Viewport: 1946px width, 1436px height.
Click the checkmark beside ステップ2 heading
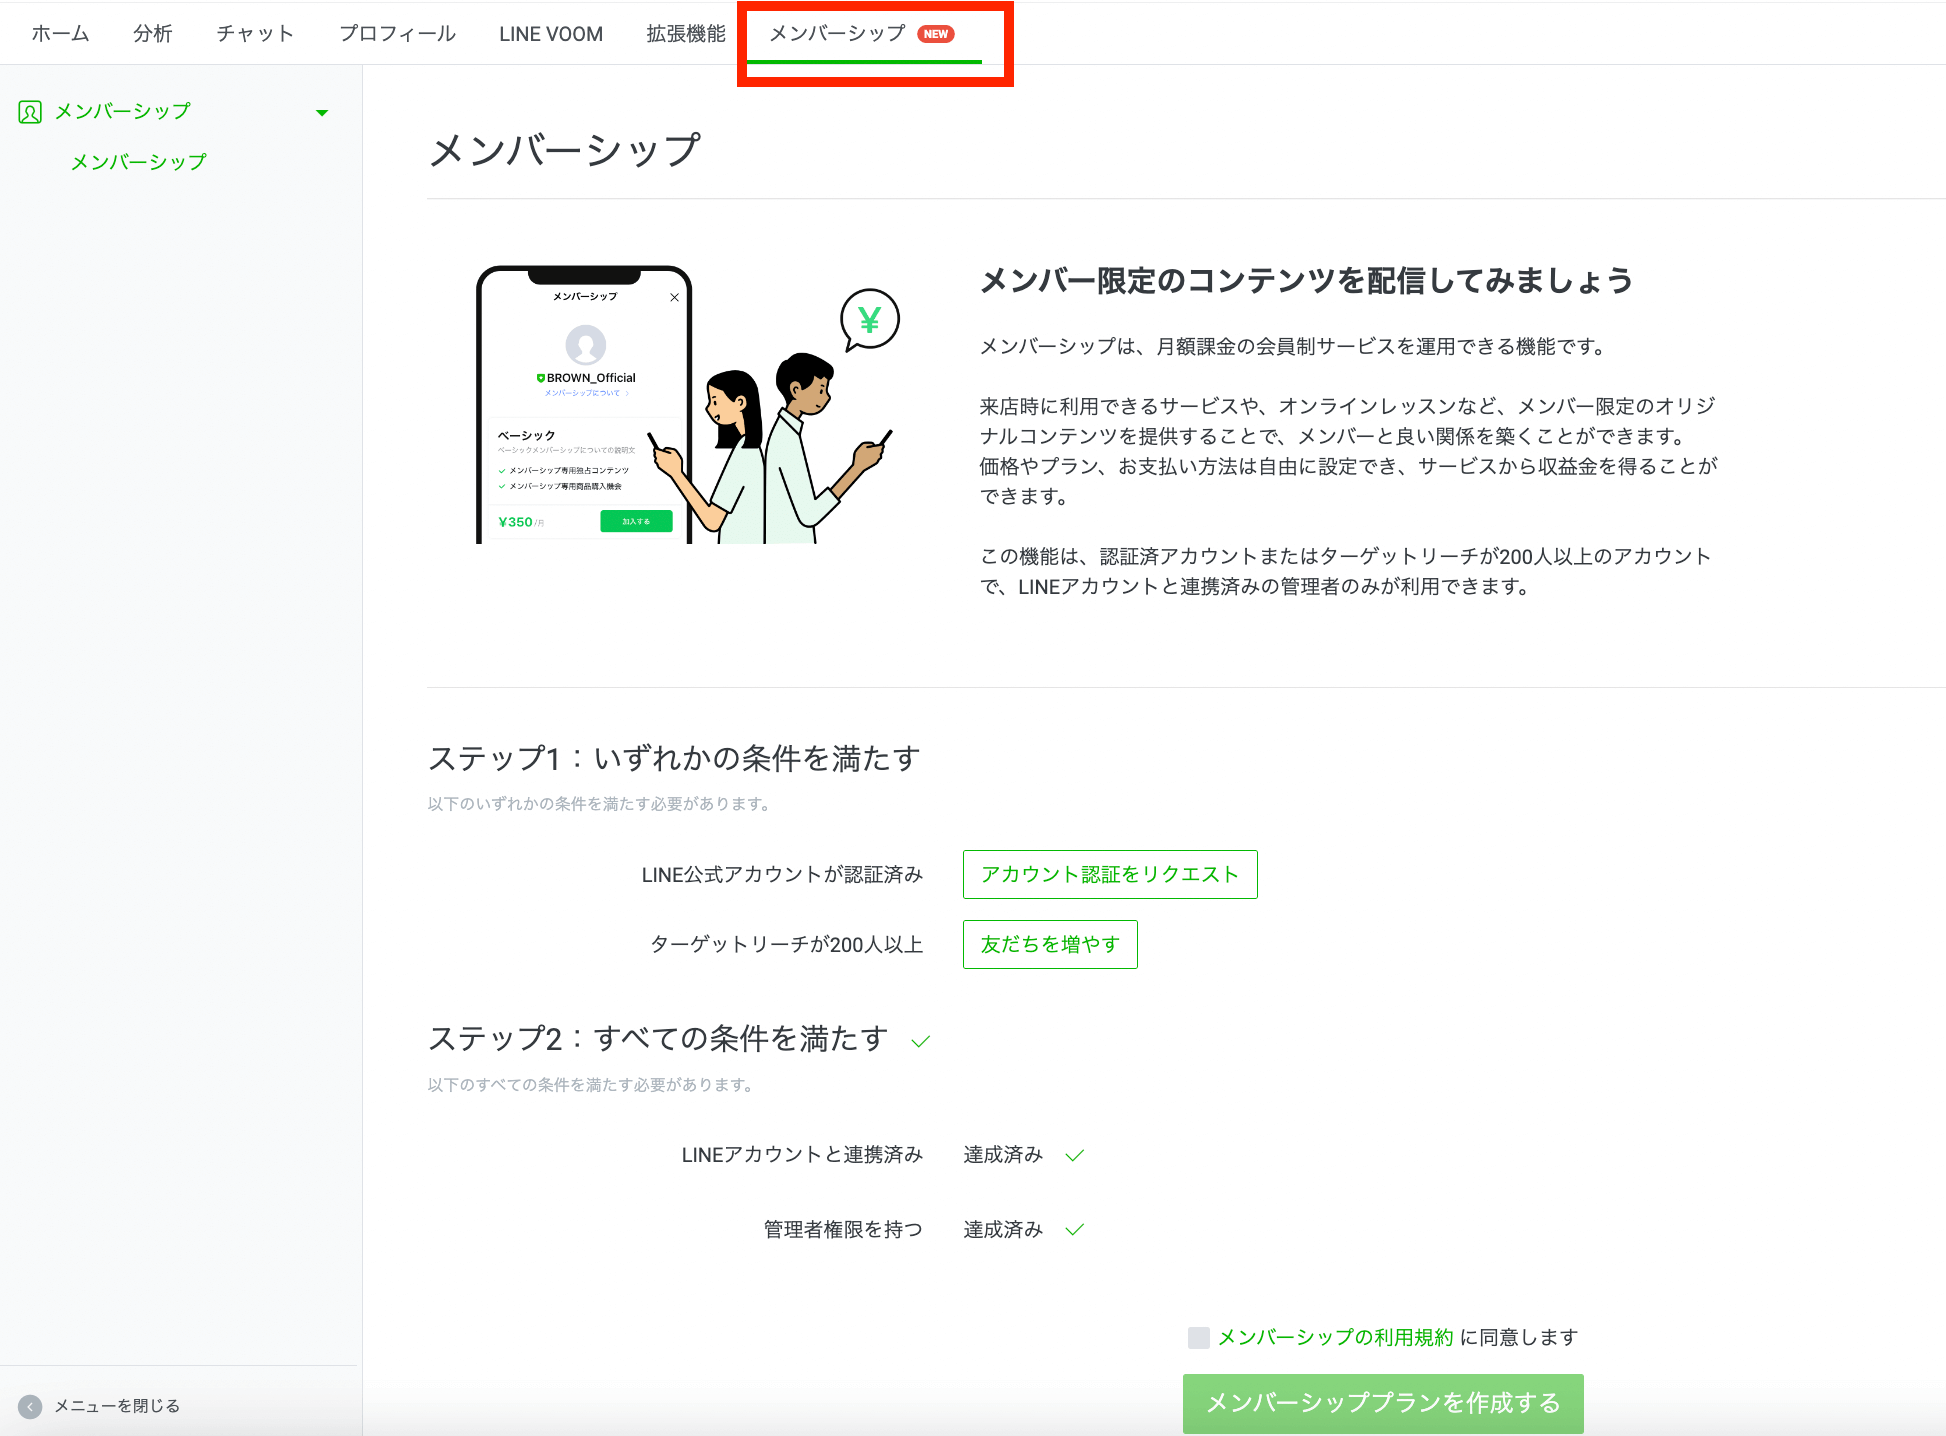921,1042
